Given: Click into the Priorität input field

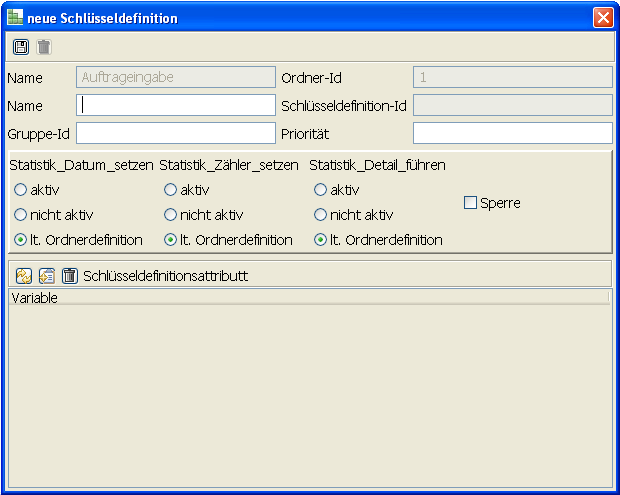Looking at the screenshot, I should click(512, 133).
